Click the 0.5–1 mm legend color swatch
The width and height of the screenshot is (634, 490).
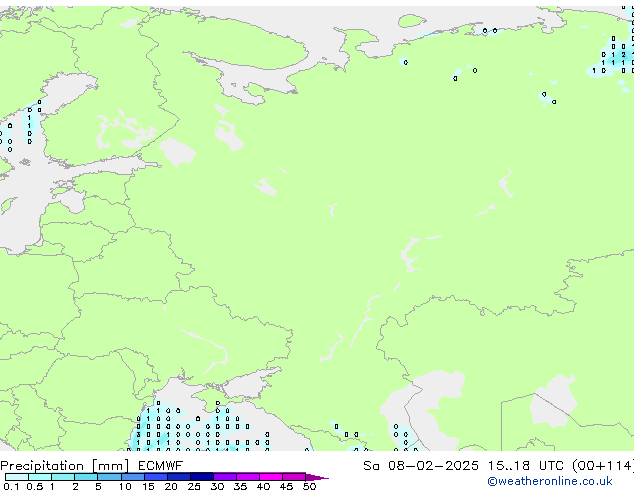click(x=40, y=477)
